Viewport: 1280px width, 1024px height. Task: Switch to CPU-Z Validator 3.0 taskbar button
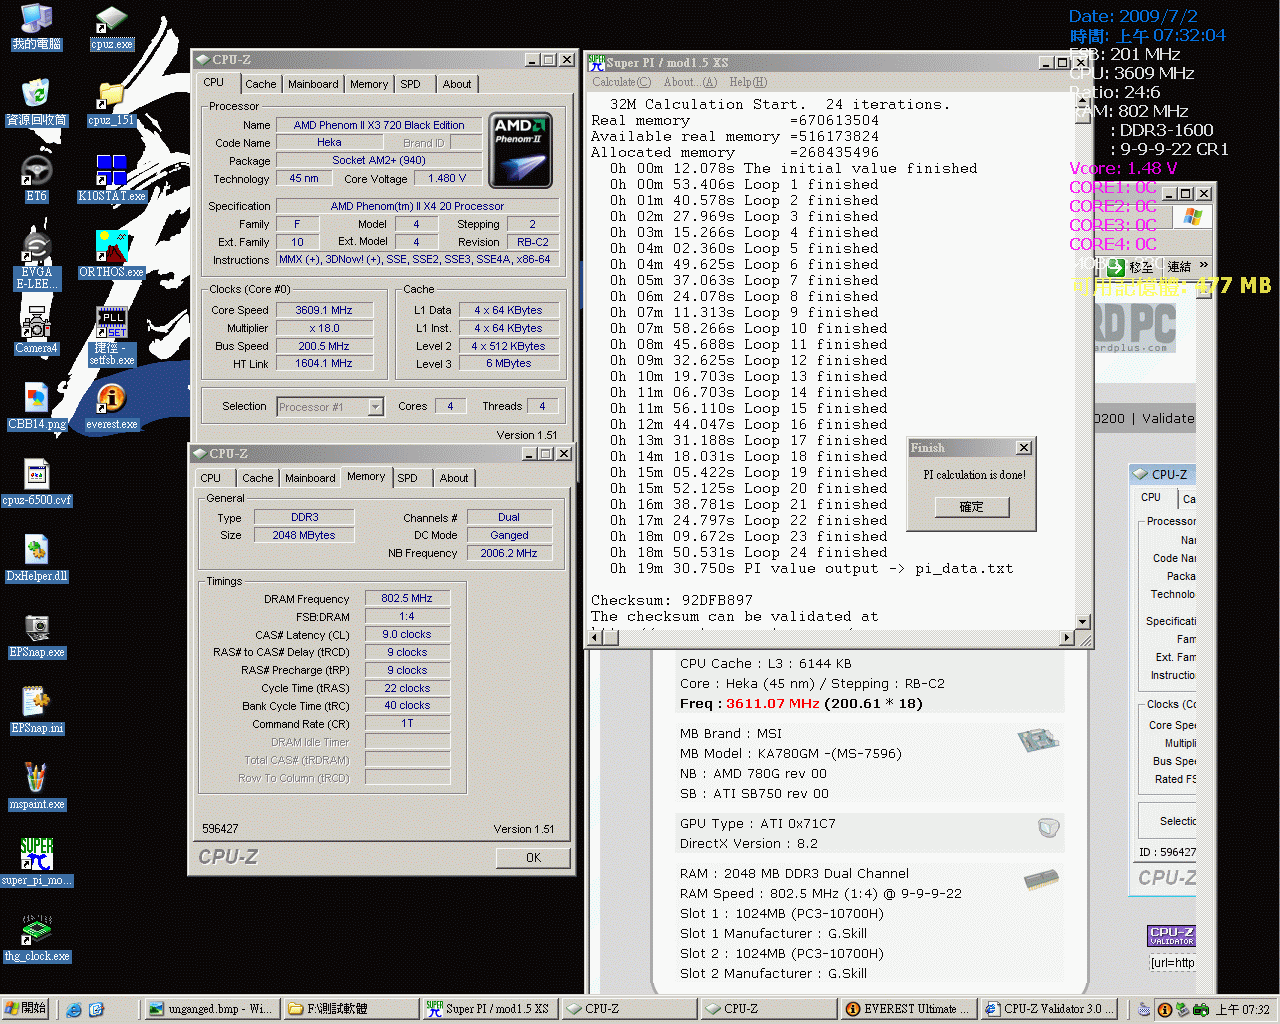pyautogui.click(x=1049, y=1009)
